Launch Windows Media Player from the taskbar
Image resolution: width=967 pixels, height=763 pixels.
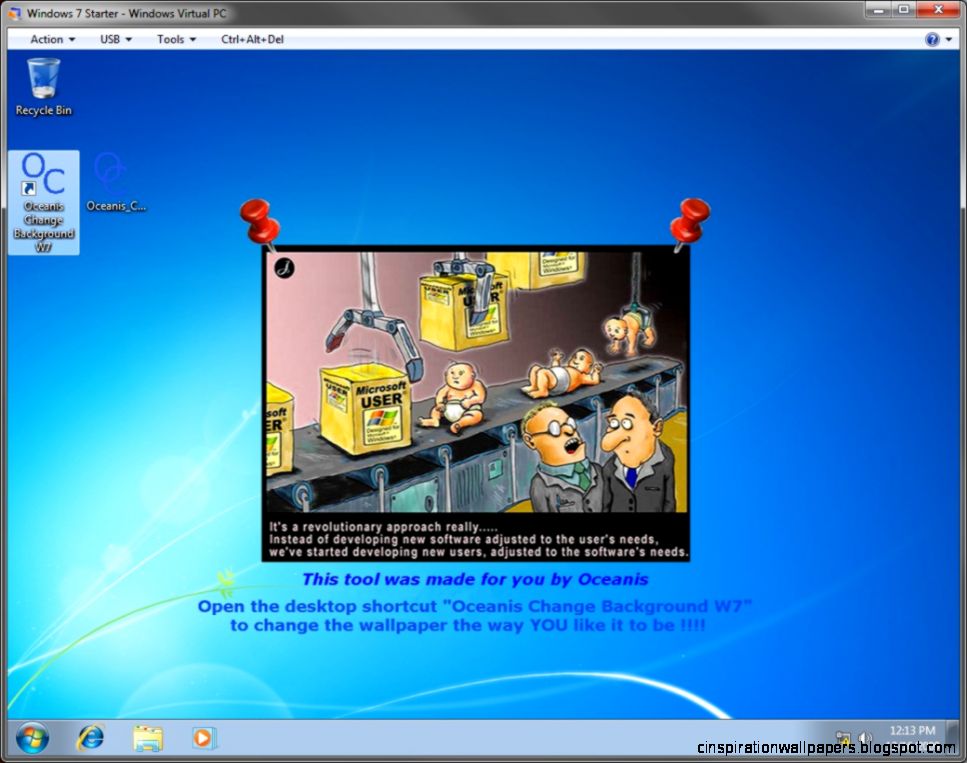203,737
